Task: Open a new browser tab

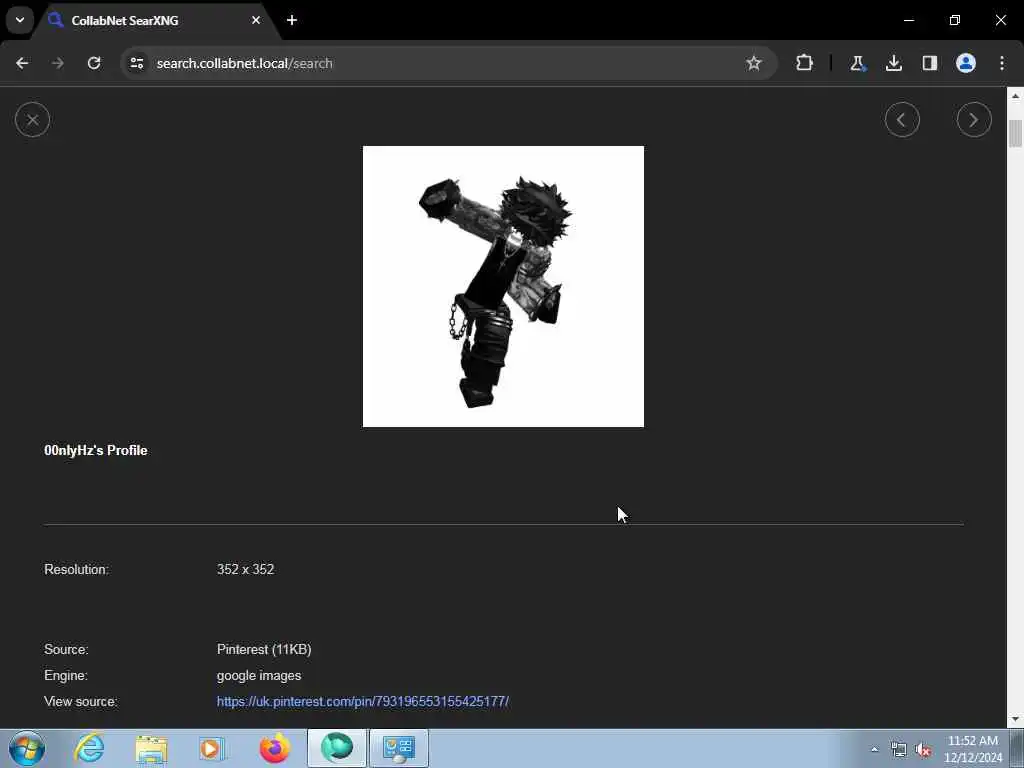Action: (x=292, y=20)
